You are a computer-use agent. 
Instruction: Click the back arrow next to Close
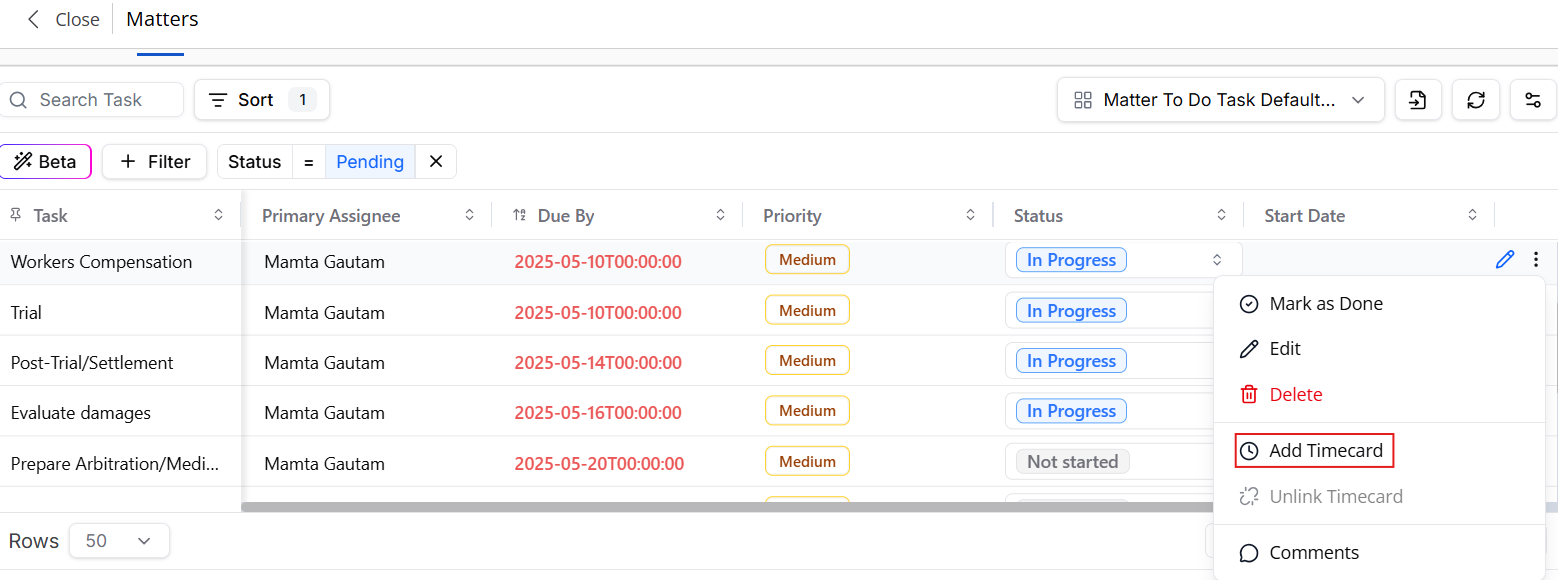click(34, 19)
